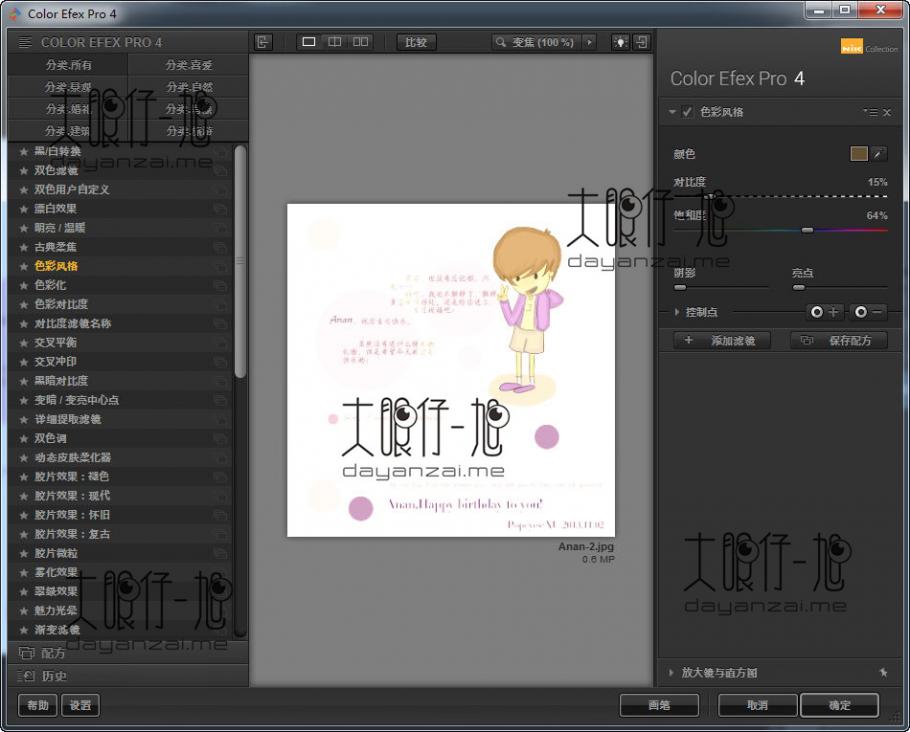This screenshot has width=910, height=732.
Task: Click 保存配方 save recipe button
Action: point(839,341)
